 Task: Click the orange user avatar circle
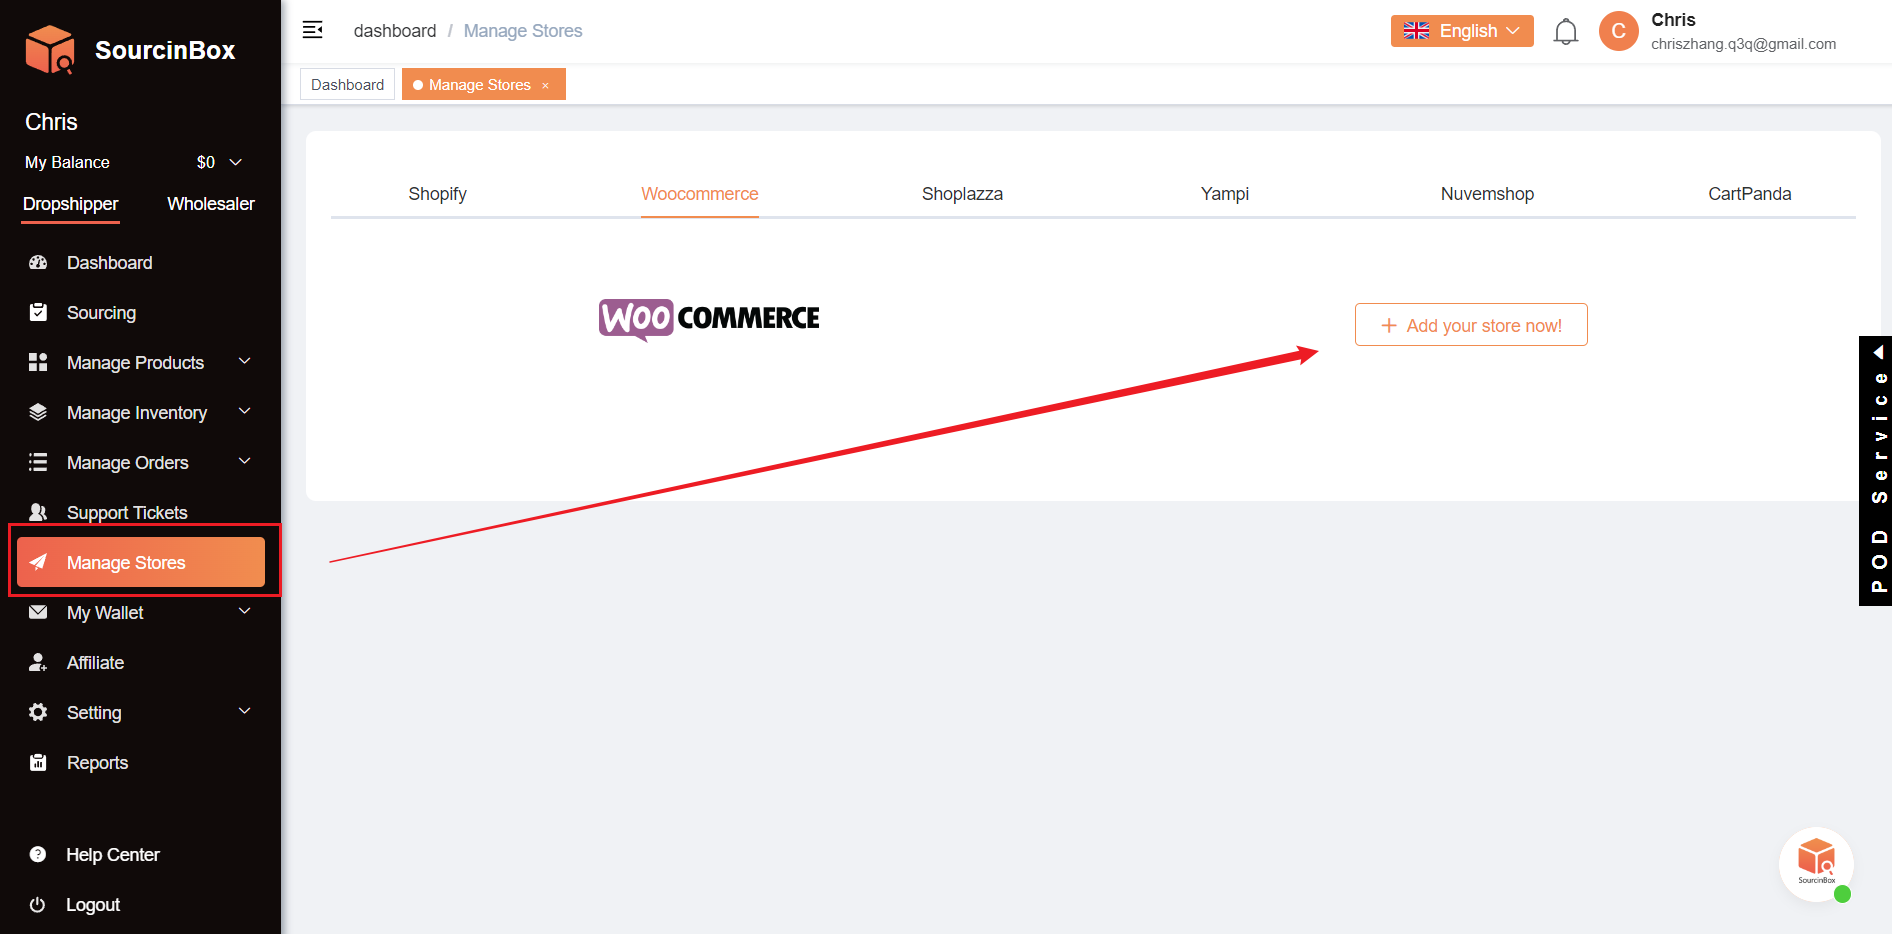(x=1618, y=31)
